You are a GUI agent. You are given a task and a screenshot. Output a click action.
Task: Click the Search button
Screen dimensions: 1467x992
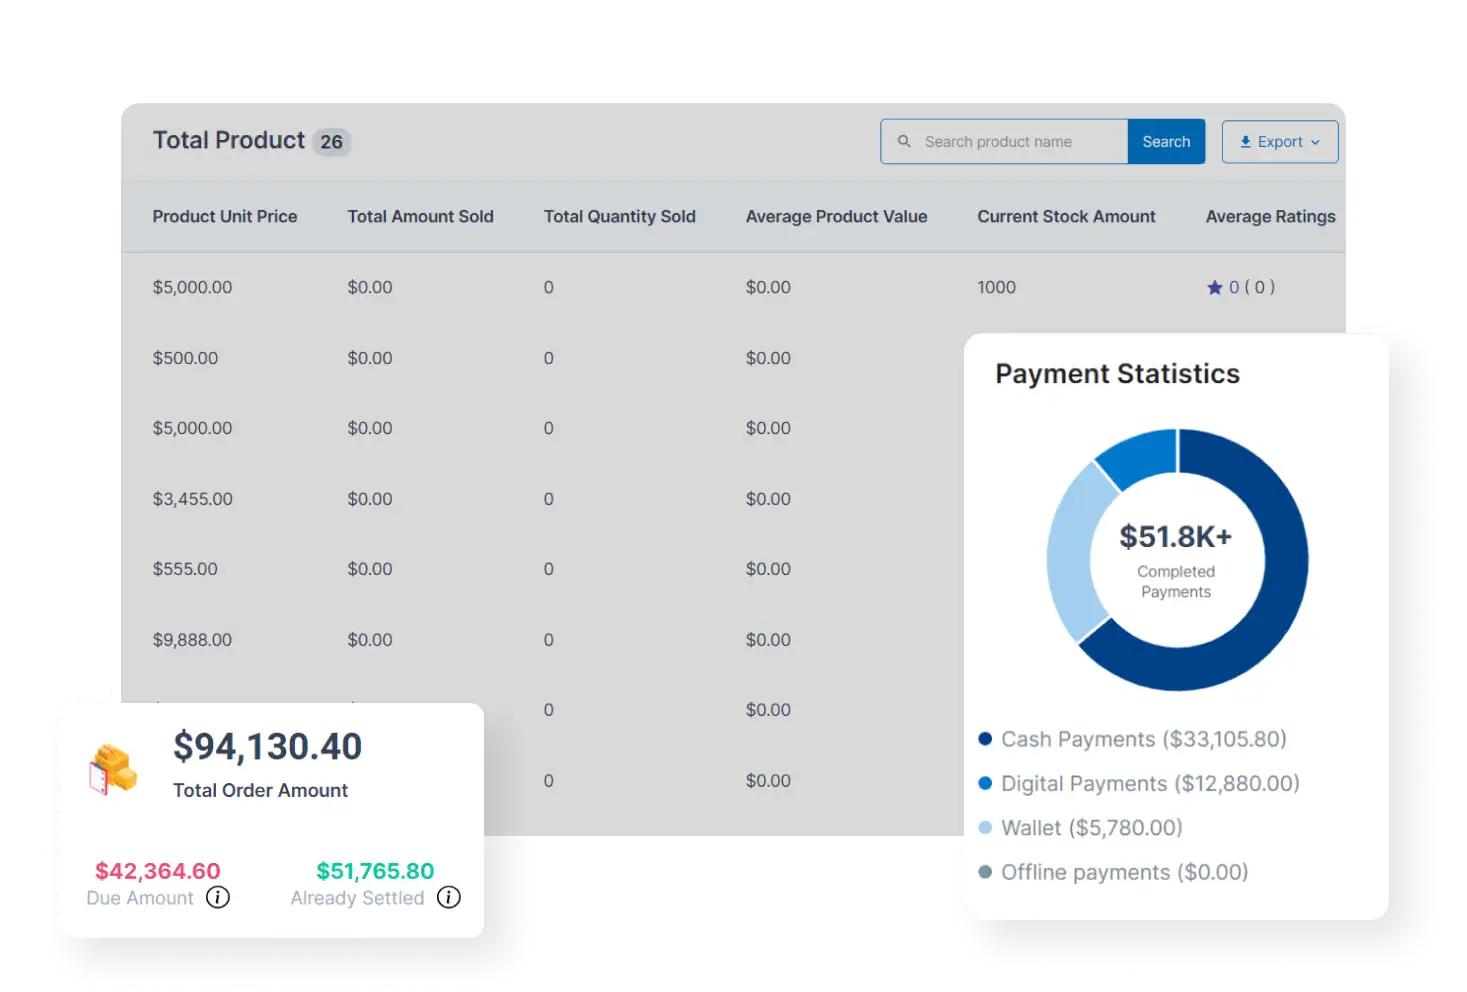point(1166,141)
